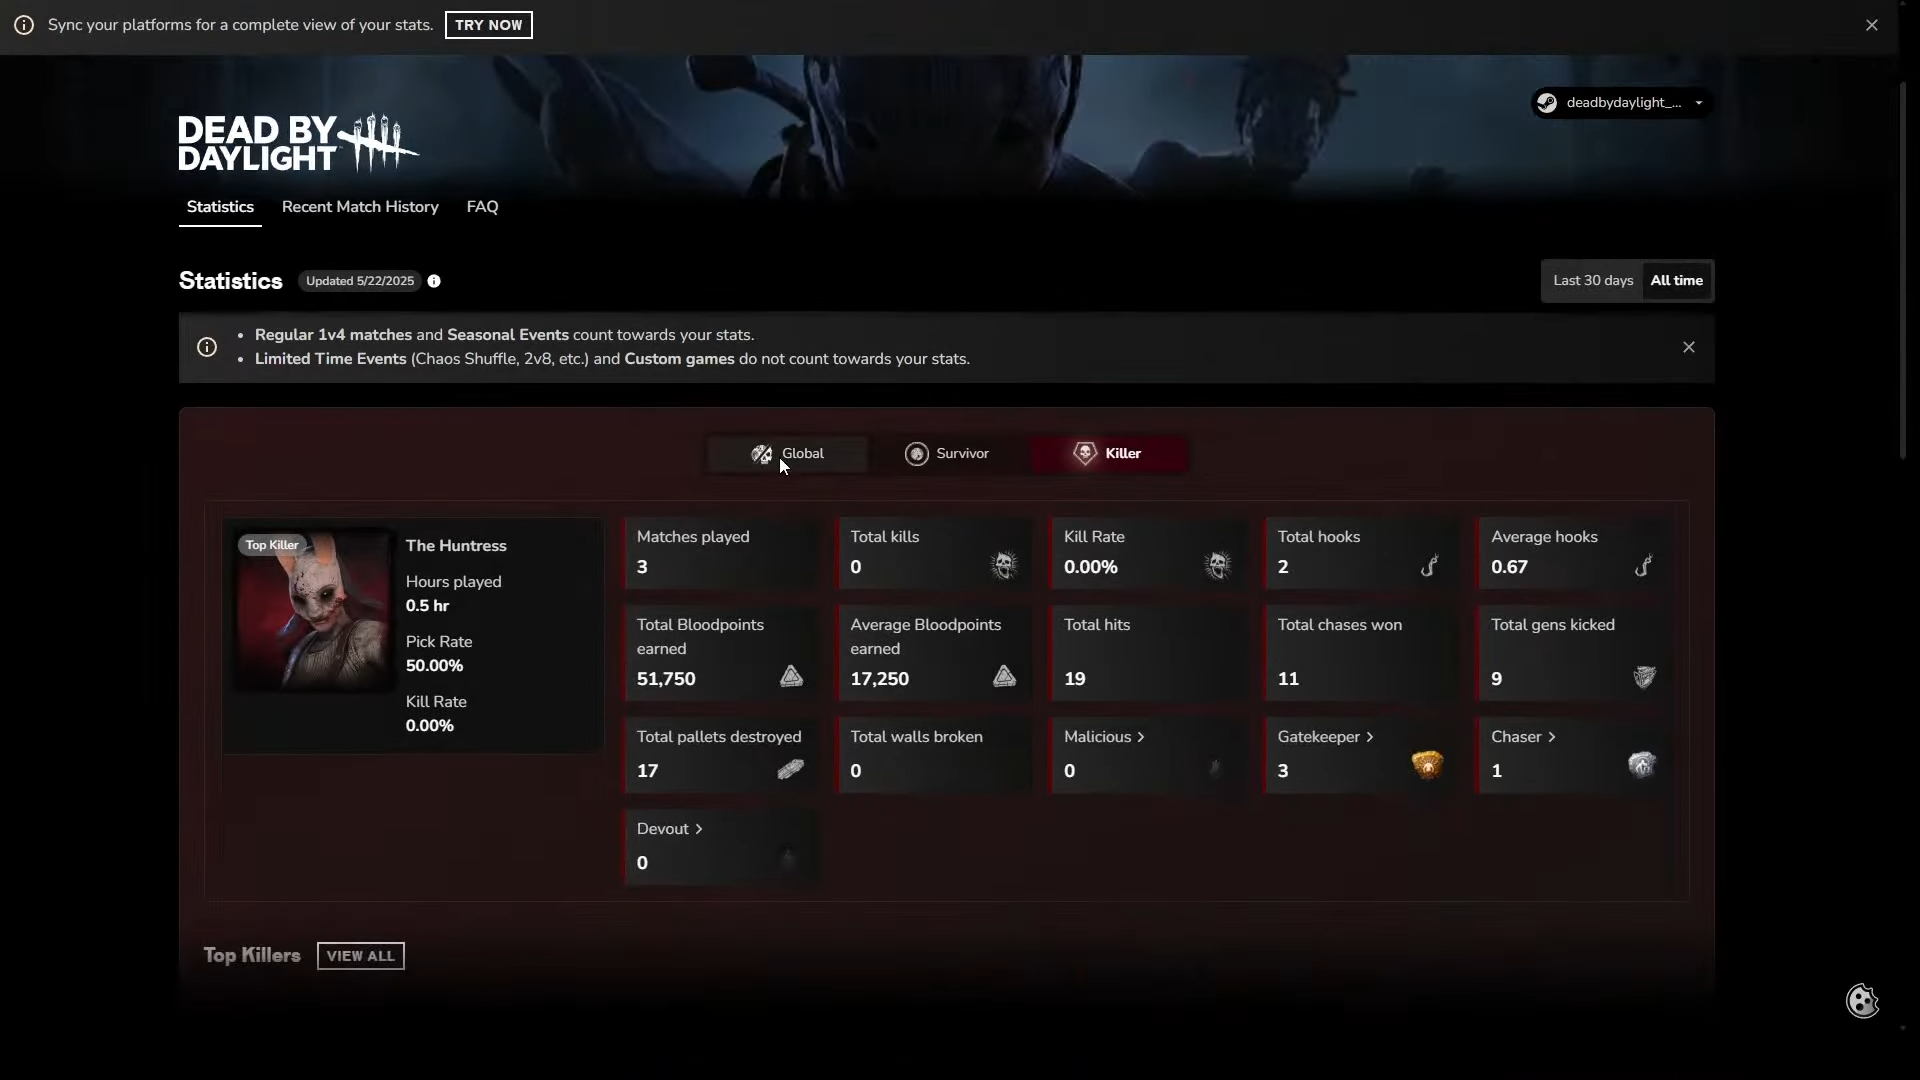Click the Total Bloodpoints earned bloodpoint icon
The height and width of the screenshot is (1080, 1920).
(791, 677)
